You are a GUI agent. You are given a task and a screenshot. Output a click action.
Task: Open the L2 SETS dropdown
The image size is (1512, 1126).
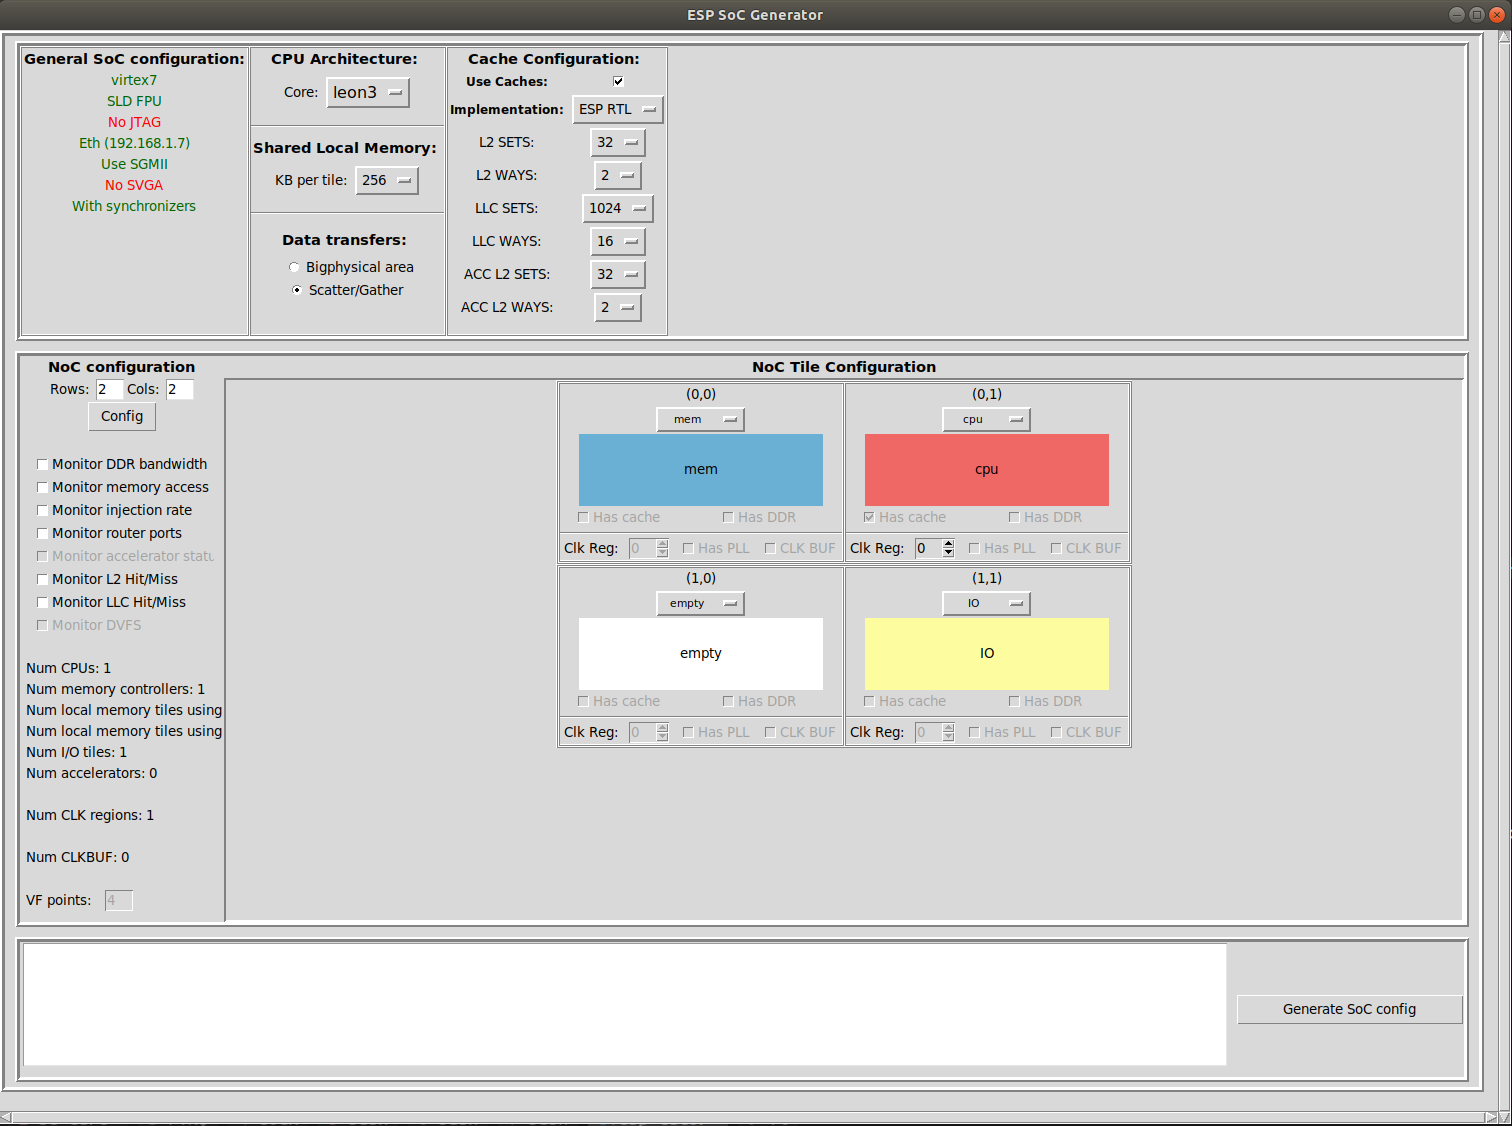617,142
